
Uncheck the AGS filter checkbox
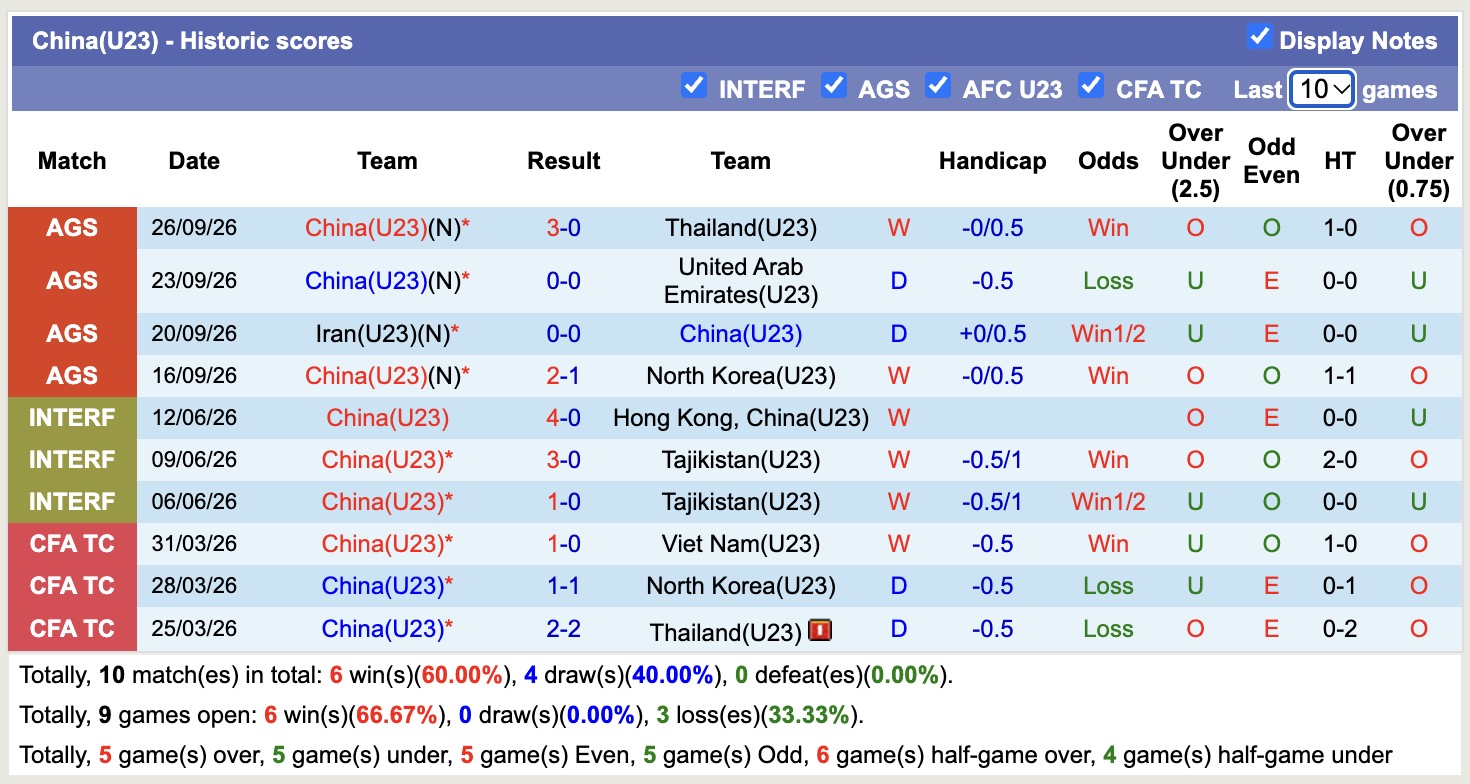[833, 86]
